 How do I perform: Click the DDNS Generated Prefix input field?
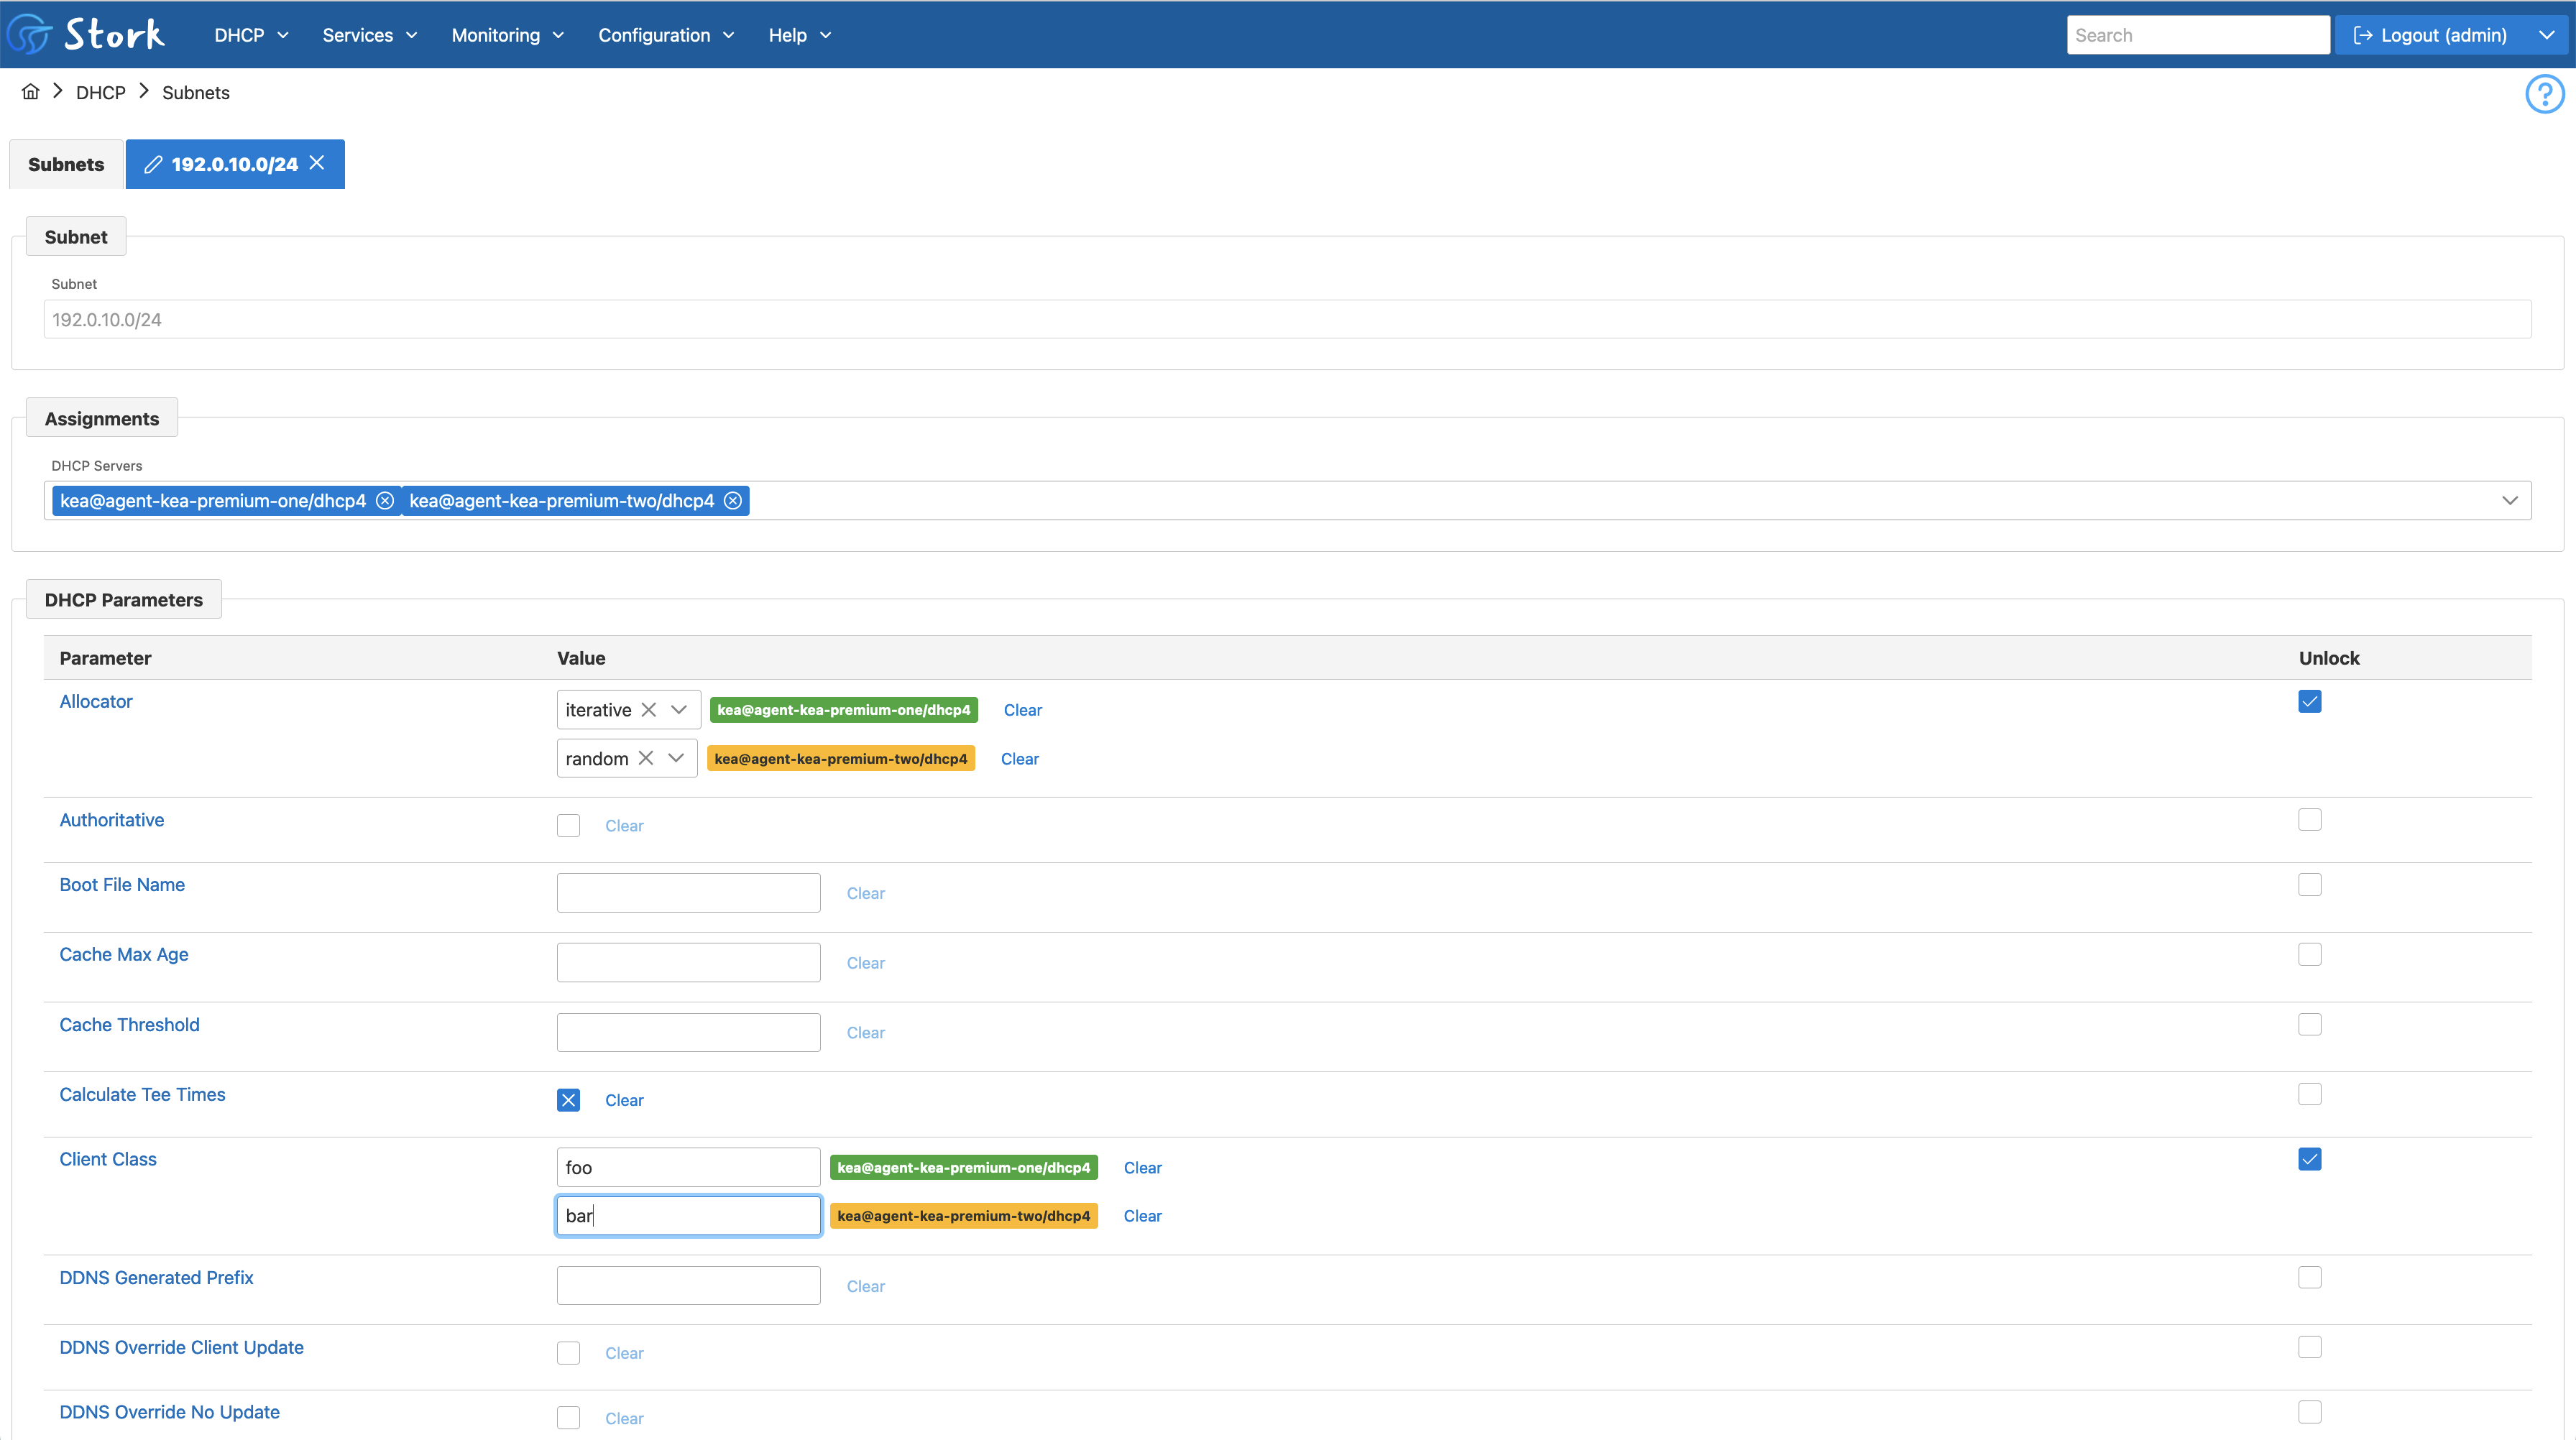688,1286
